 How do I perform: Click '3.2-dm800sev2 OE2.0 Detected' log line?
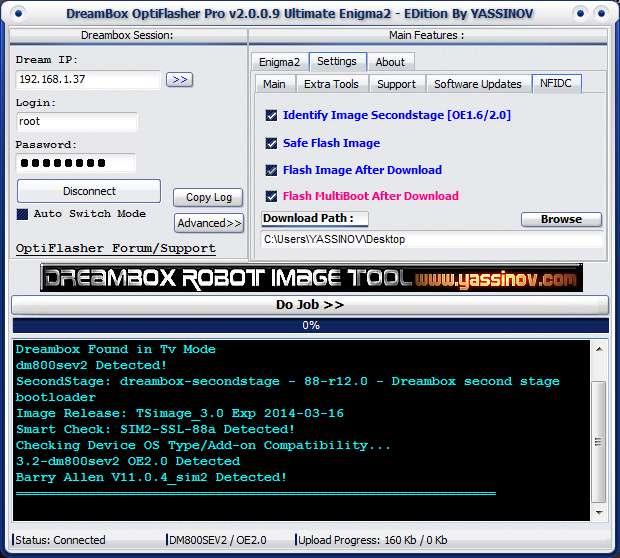coord(128,461)
